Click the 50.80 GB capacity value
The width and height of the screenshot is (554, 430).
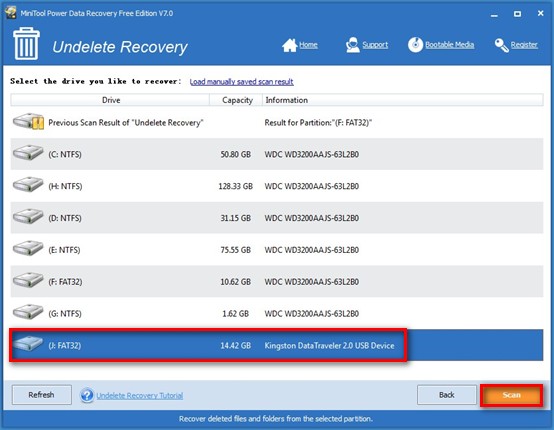click(236, 154)
